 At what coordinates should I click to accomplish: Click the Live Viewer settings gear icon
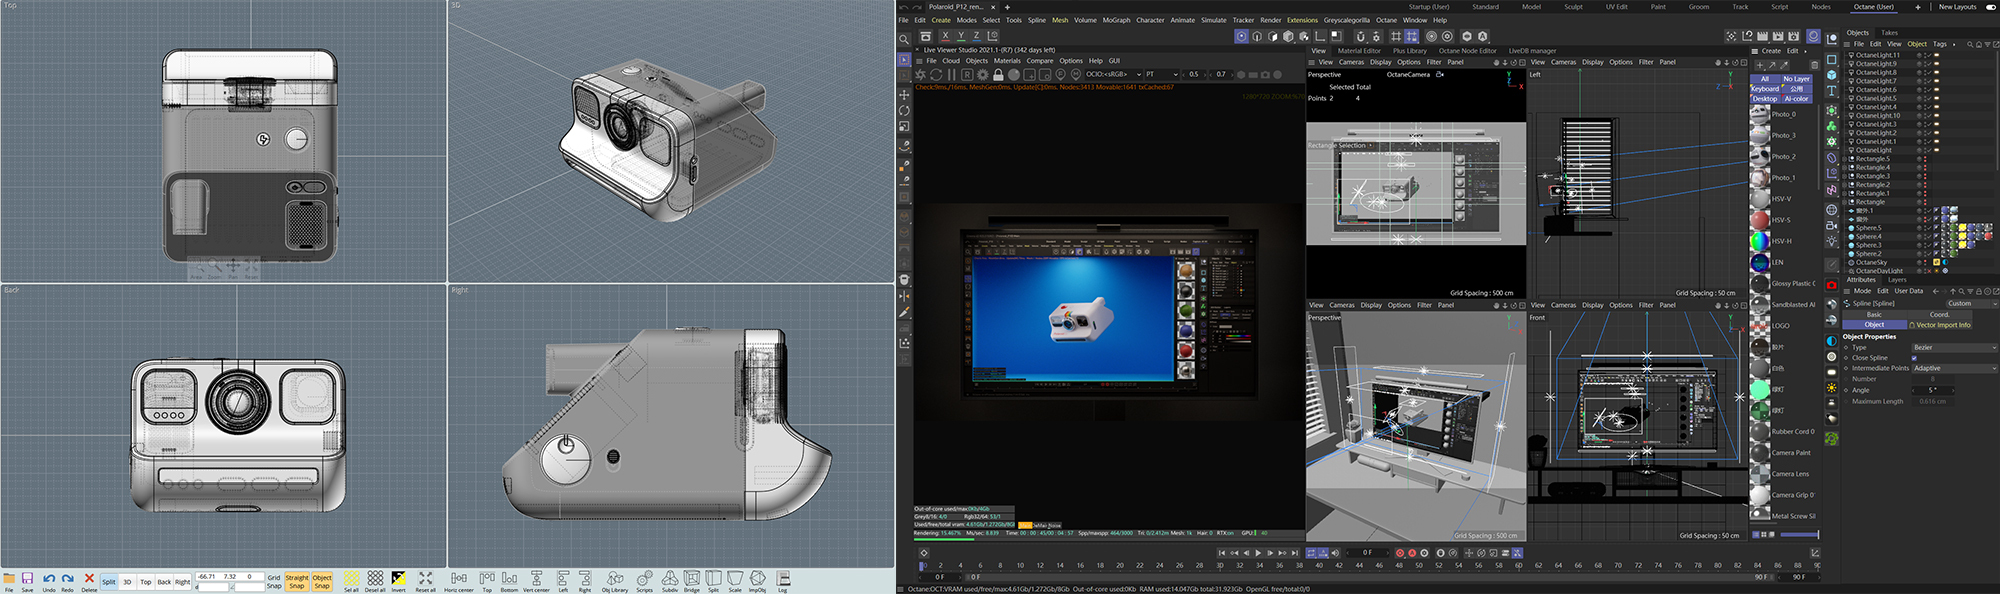point(983,74)
